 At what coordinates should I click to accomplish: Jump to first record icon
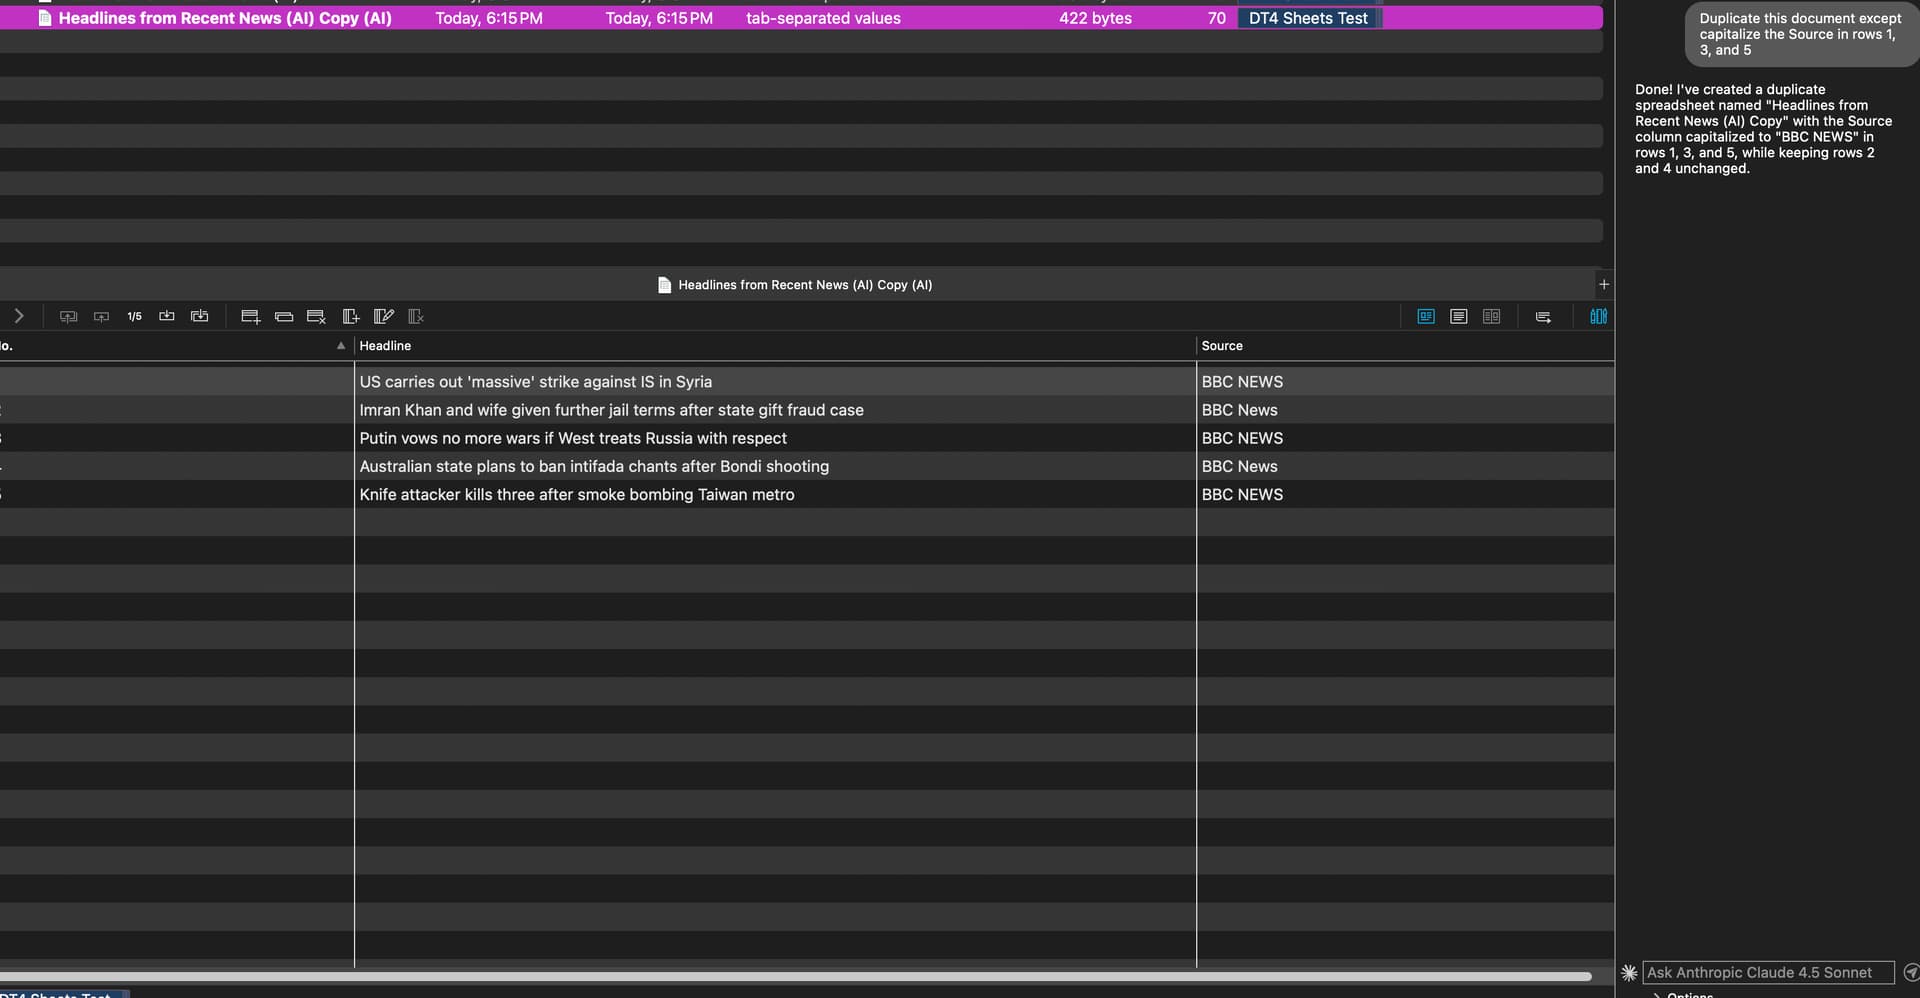68,317
